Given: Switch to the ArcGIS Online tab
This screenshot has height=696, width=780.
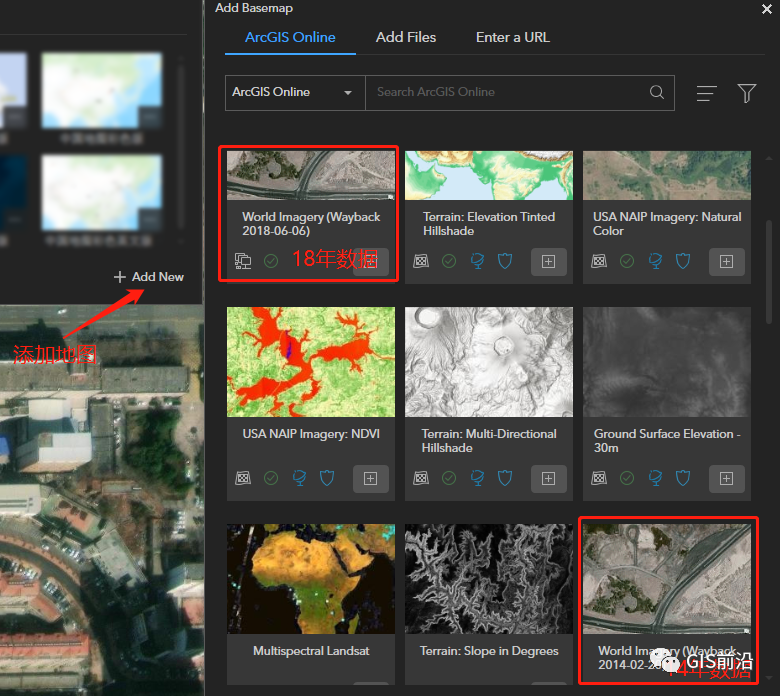Looking at the screenshot, I should pyautogui.click(x=290, y=37).
